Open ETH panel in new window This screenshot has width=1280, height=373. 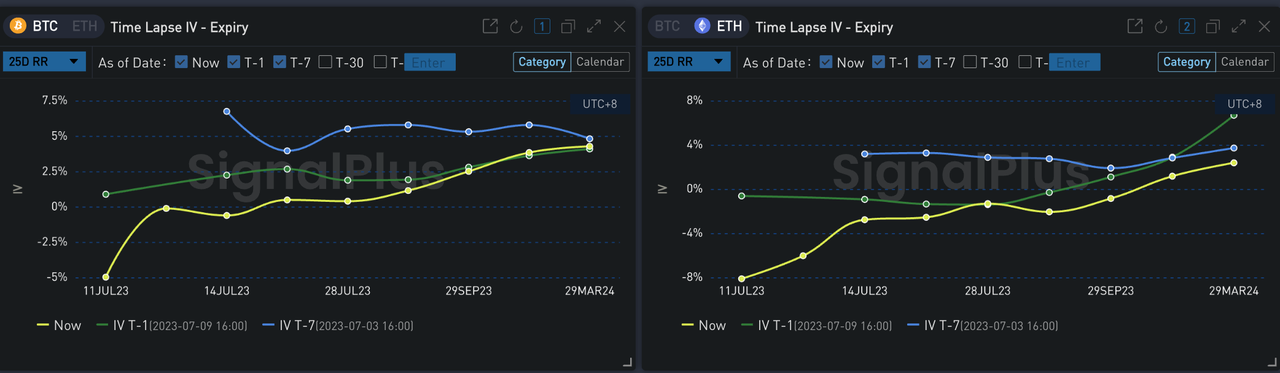click(x=1135, y=27)
